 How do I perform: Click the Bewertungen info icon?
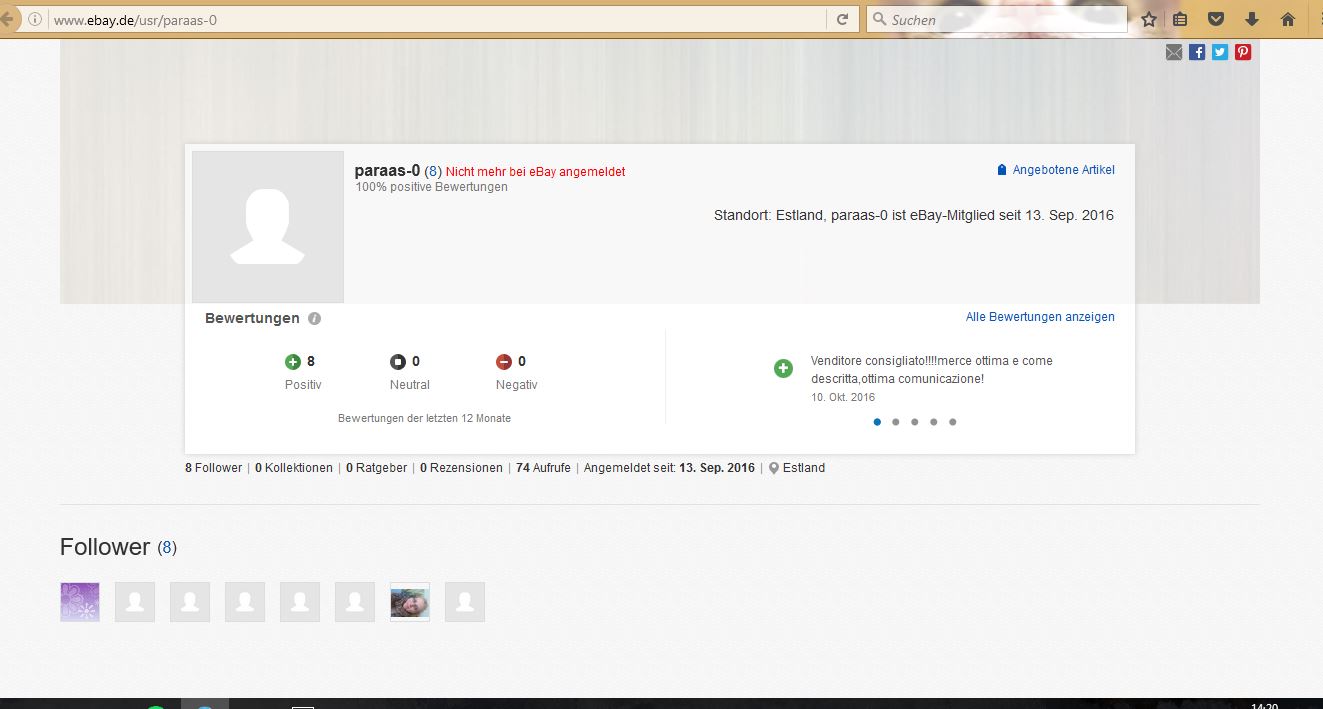[314, 319]
